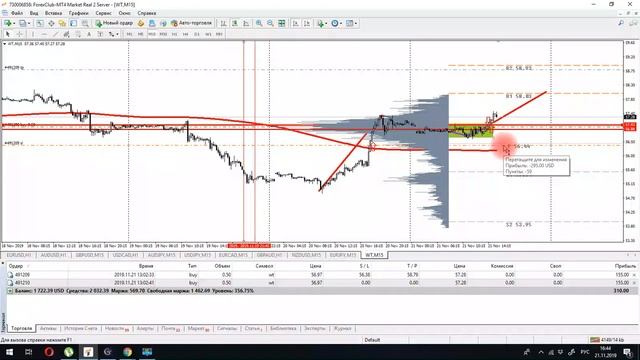Expand the Templates dropdown arrow
640x360 pixels.
coord(356,23)
